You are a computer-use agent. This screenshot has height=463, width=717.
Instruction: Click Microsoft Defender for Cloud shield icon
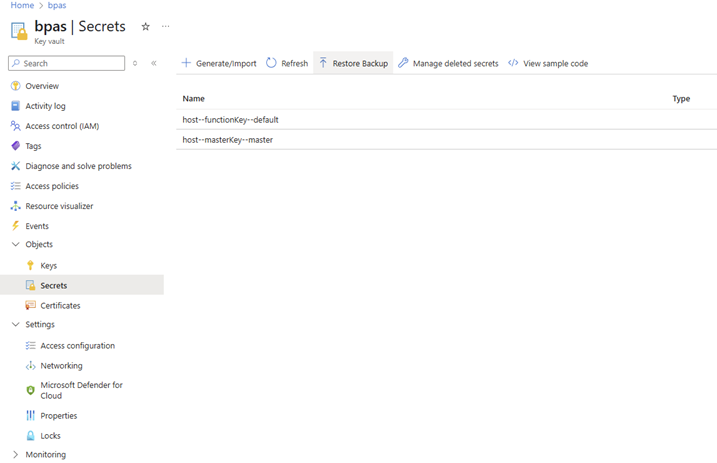(x=30, y=390)
